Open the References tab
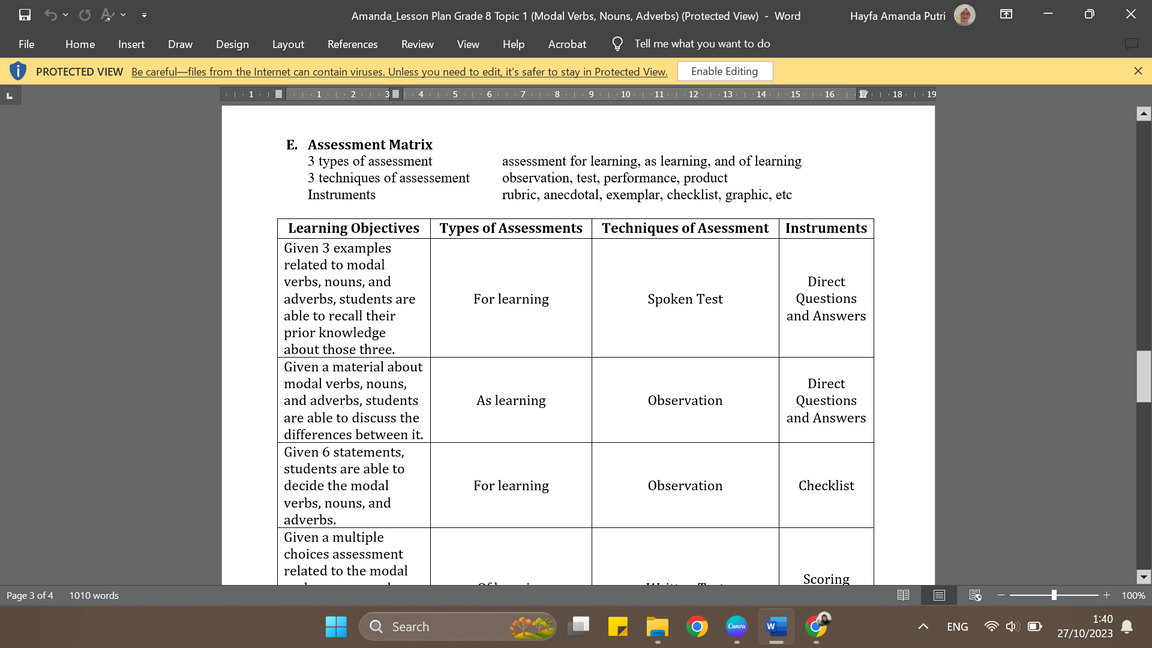 point(352,44)
